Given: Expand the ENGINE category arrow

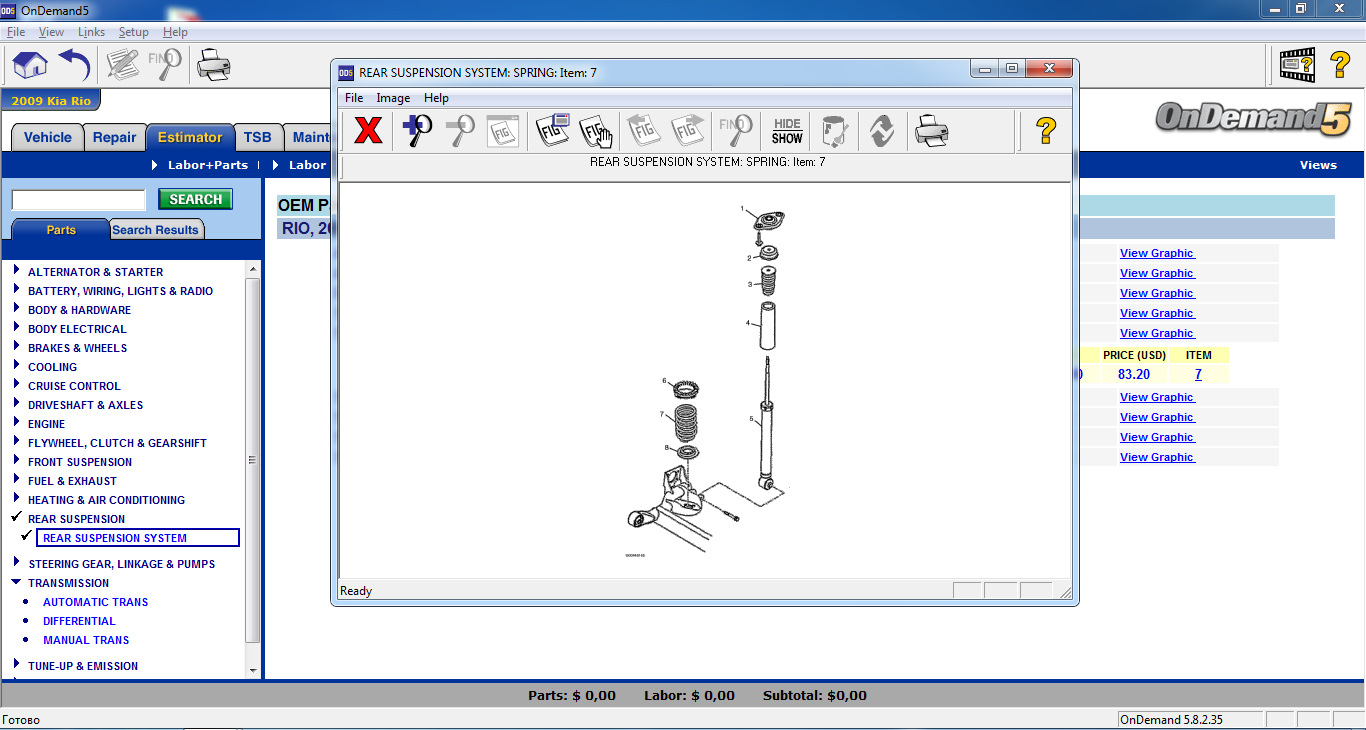Looking at the screenshot, I should tap(17, 423).
